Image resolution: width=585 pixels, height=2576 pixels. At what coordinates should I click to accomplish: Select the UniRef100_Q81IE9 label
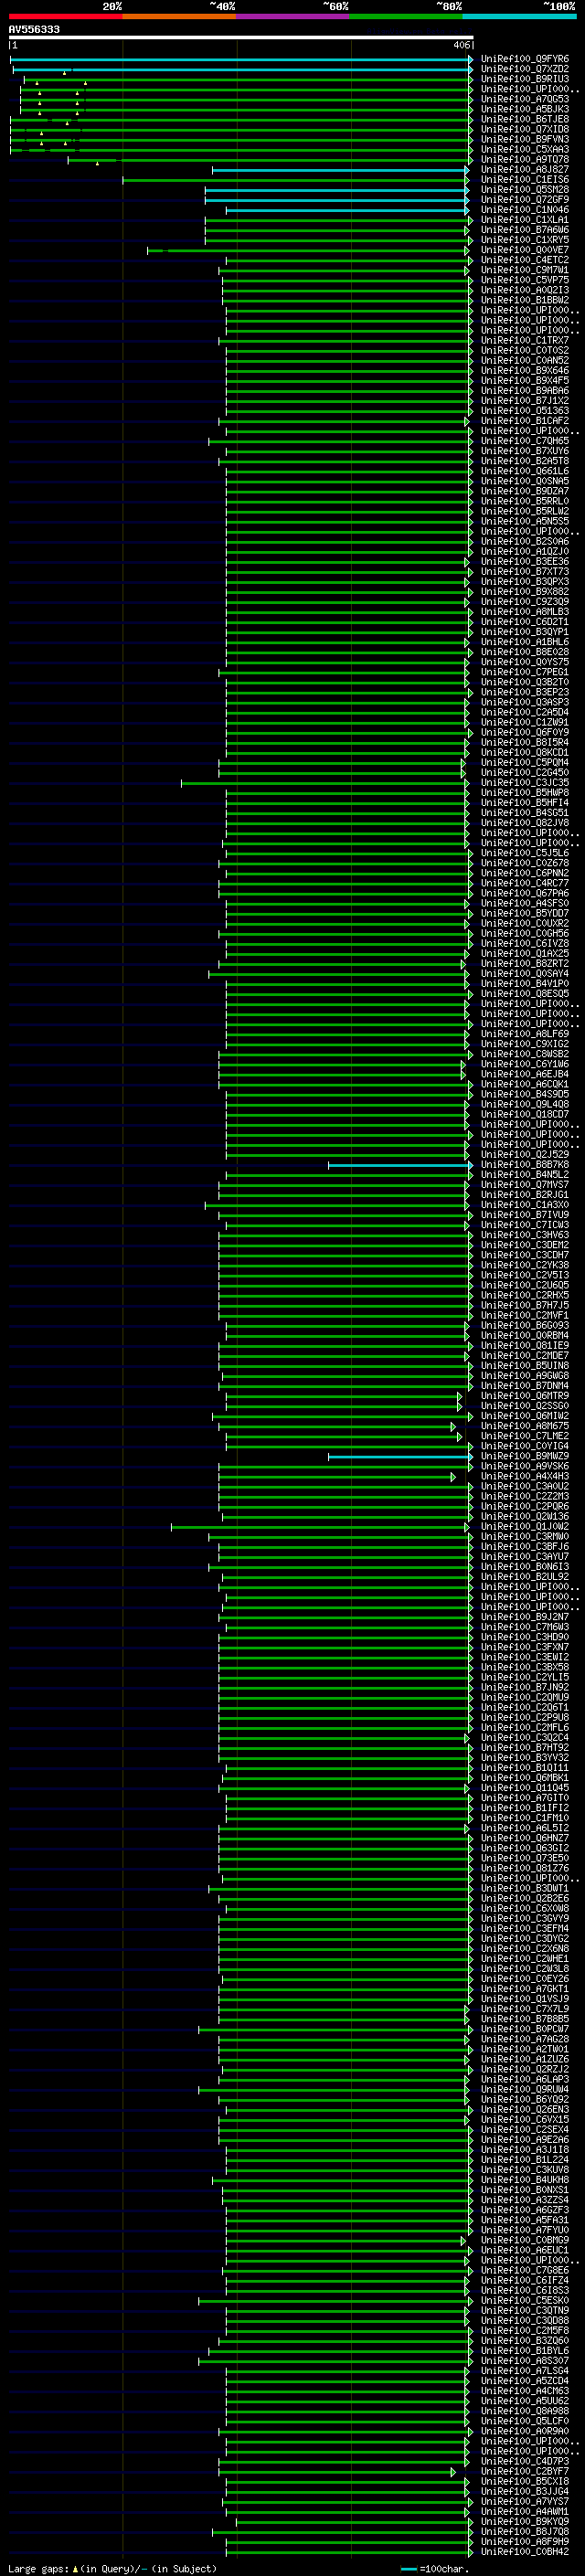pos(525,1346)
